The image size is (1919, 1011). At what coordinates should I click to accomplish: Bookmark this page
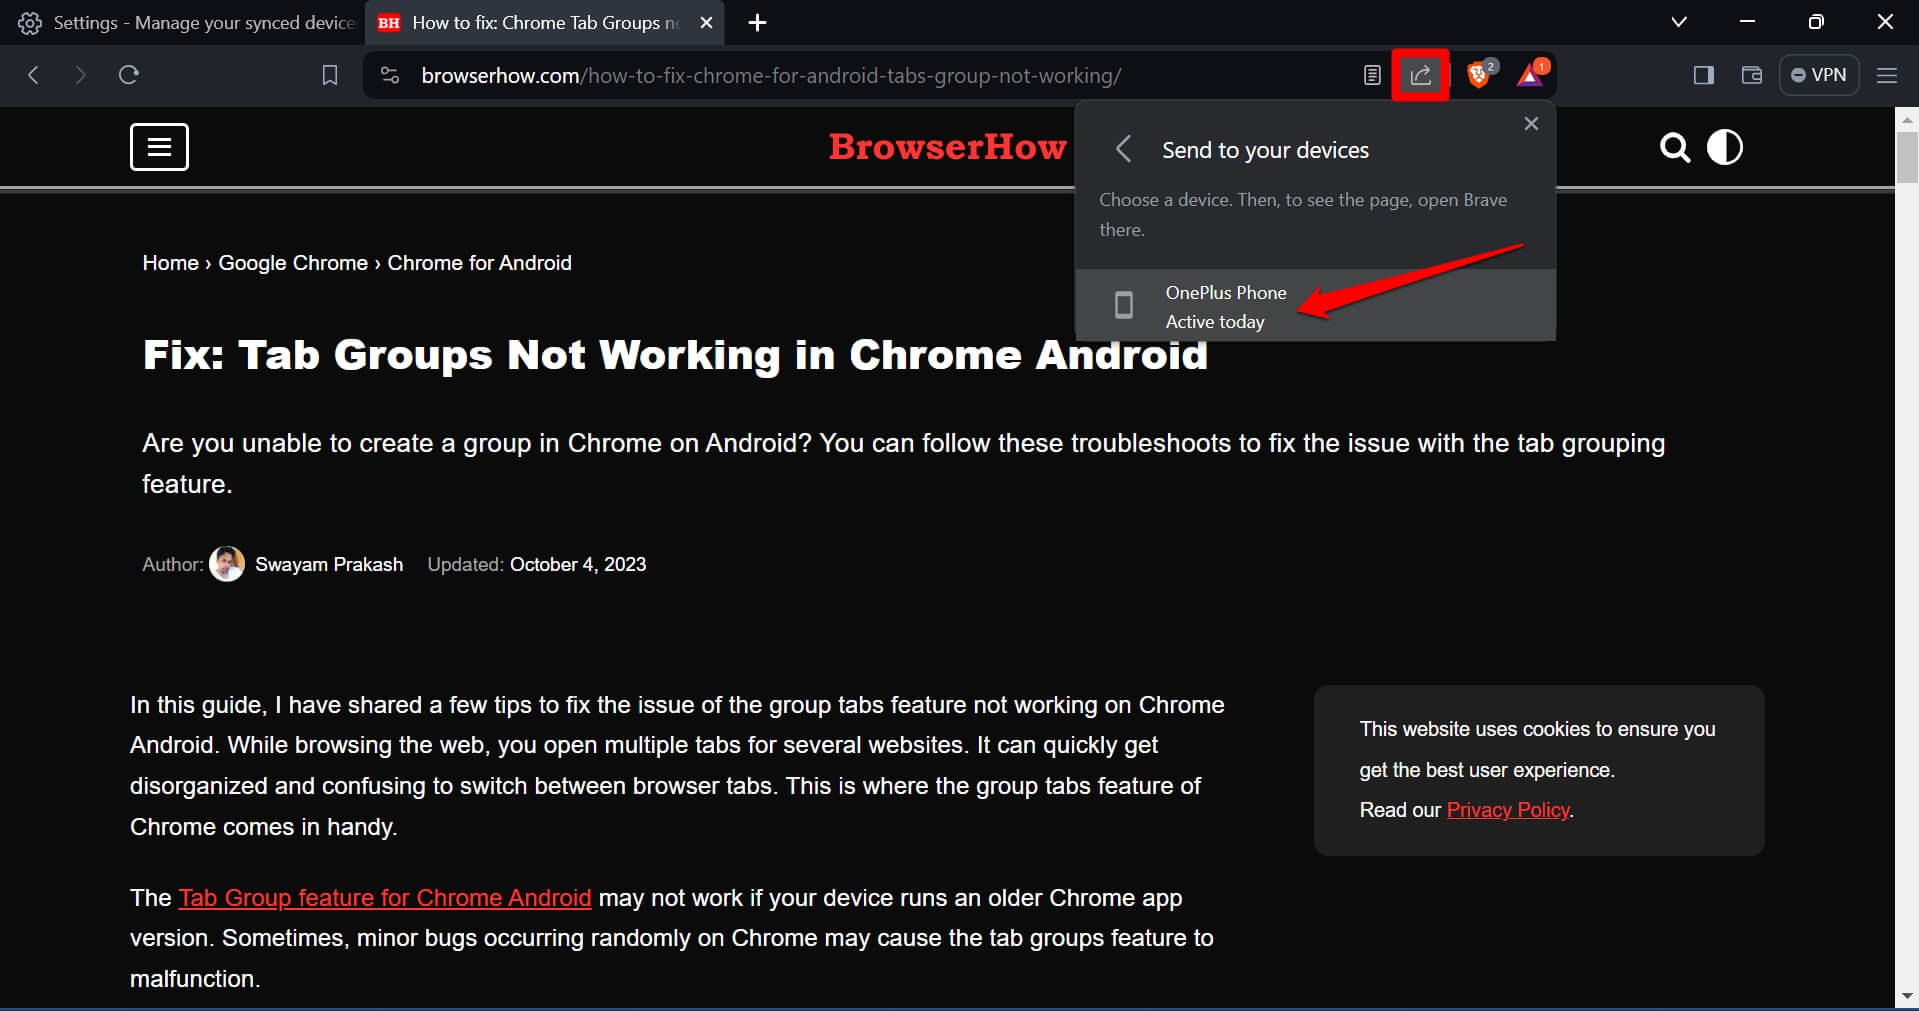coord(330,75)
